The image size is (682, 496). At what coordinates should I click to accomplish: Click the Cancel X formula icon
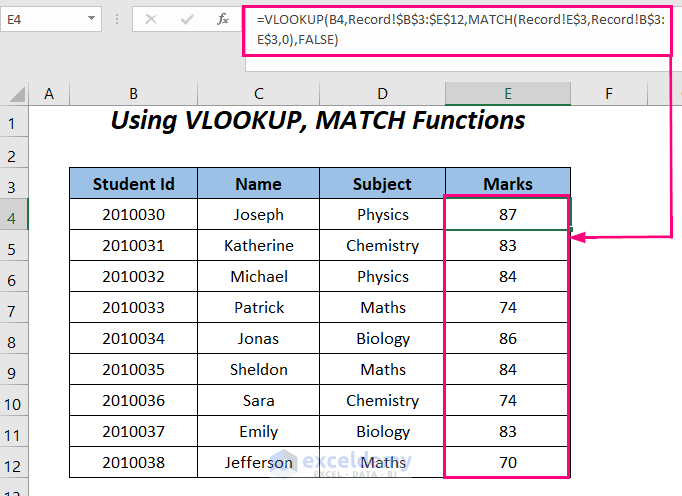(x=151, y=20)
